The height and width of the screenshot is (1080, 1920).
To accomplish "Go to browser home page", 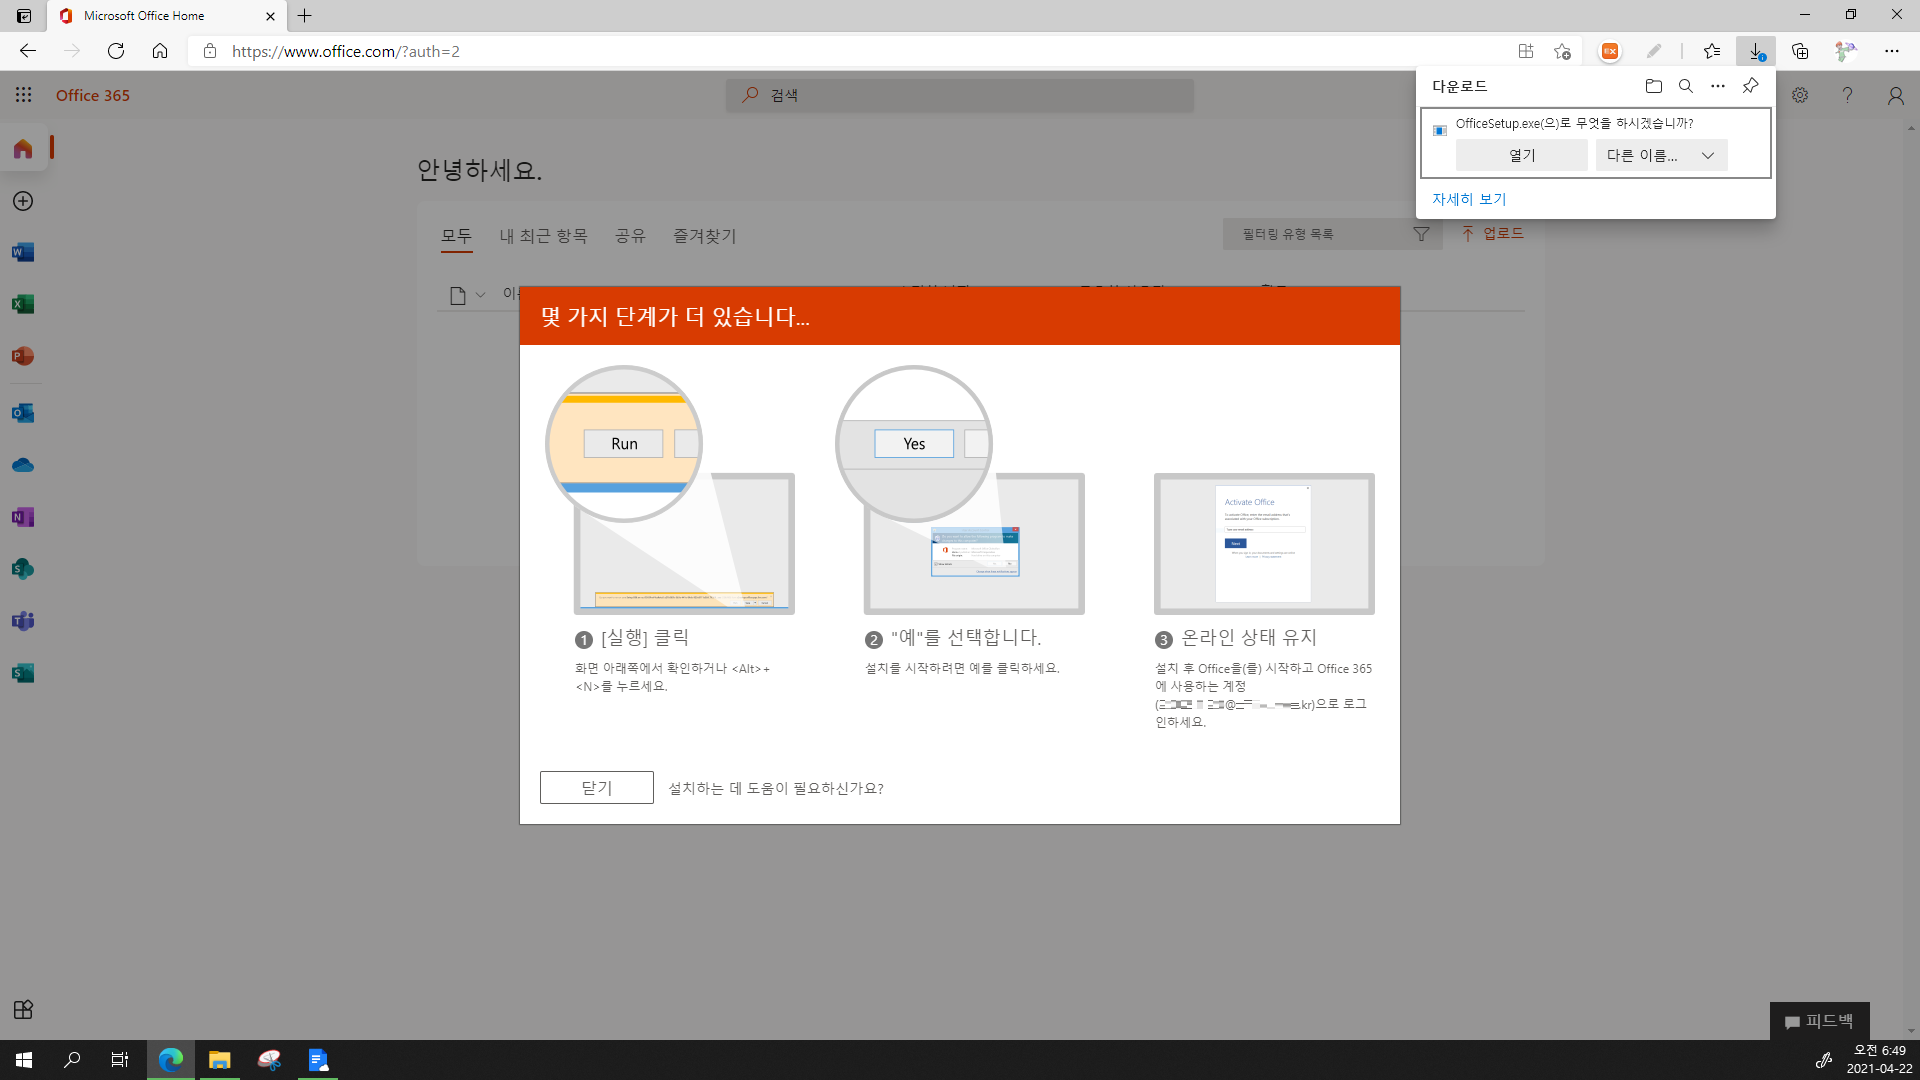I will tap(160, 51).
